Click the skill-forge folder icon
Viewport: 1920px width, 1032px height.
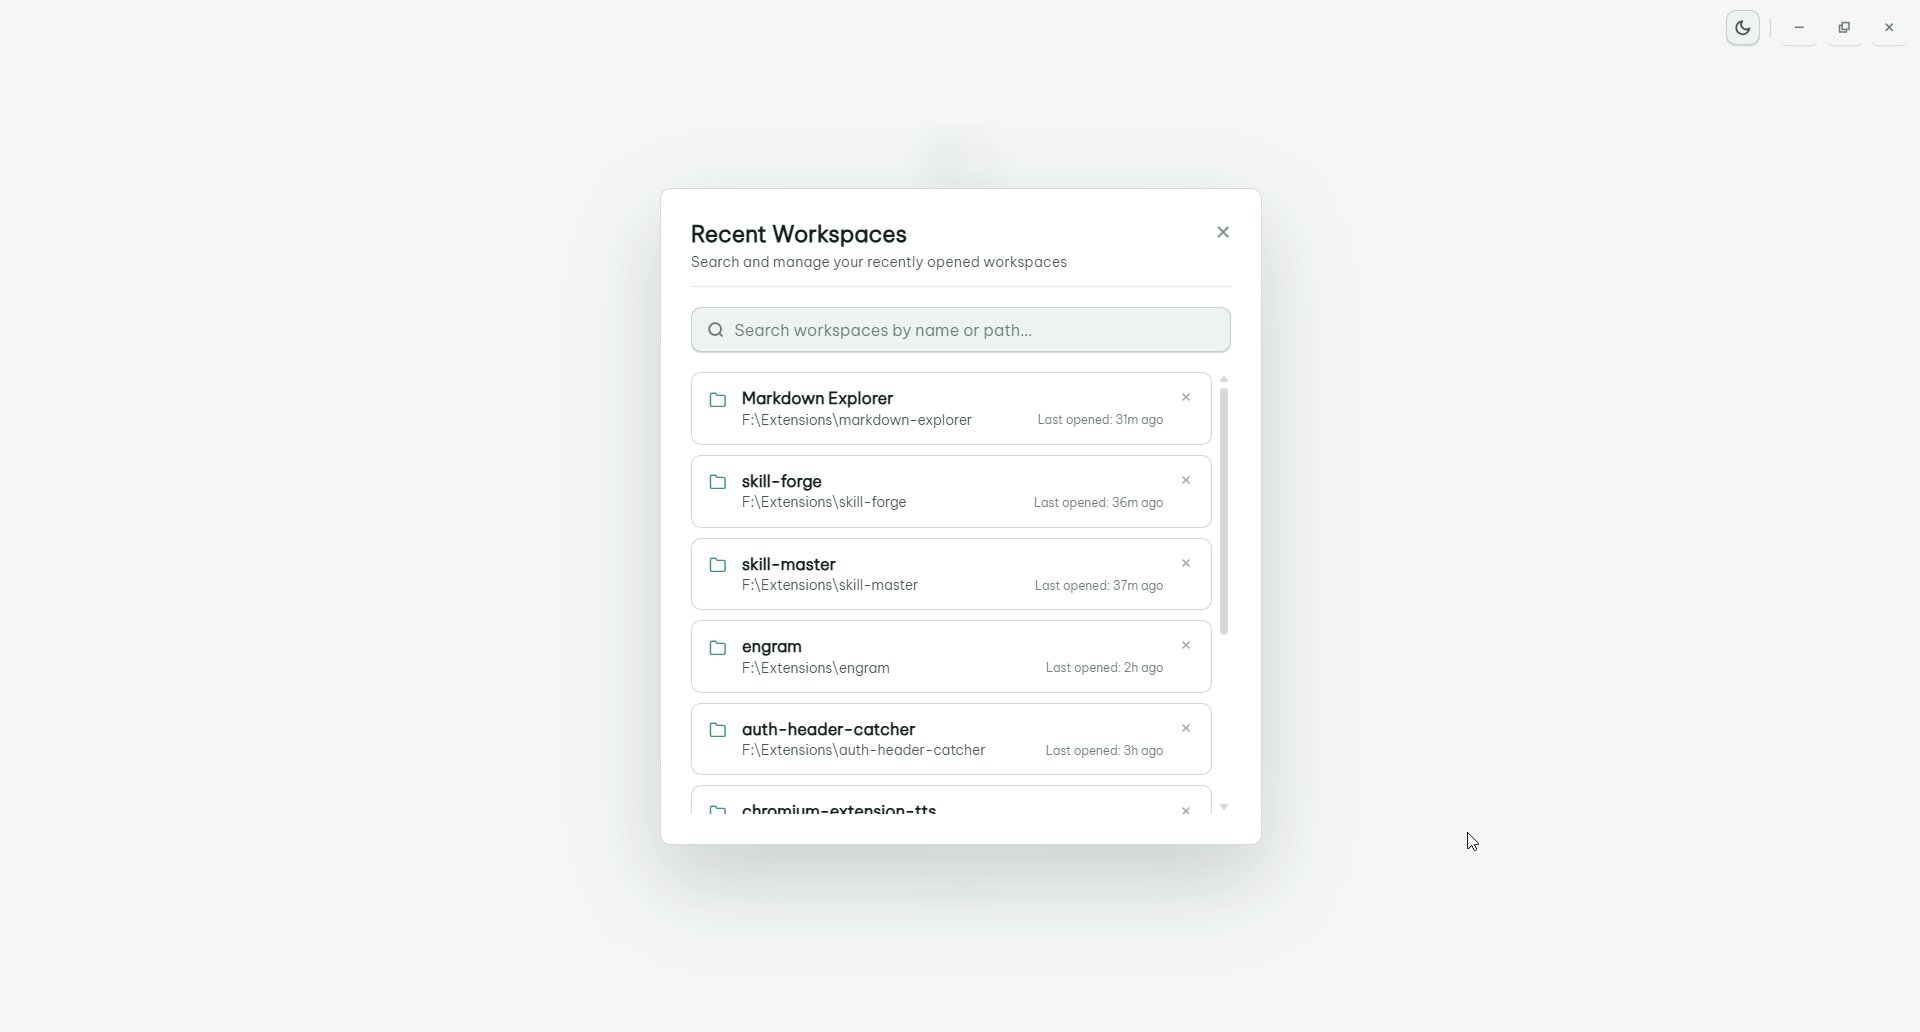pyautogui.click(x=718, y=482)
